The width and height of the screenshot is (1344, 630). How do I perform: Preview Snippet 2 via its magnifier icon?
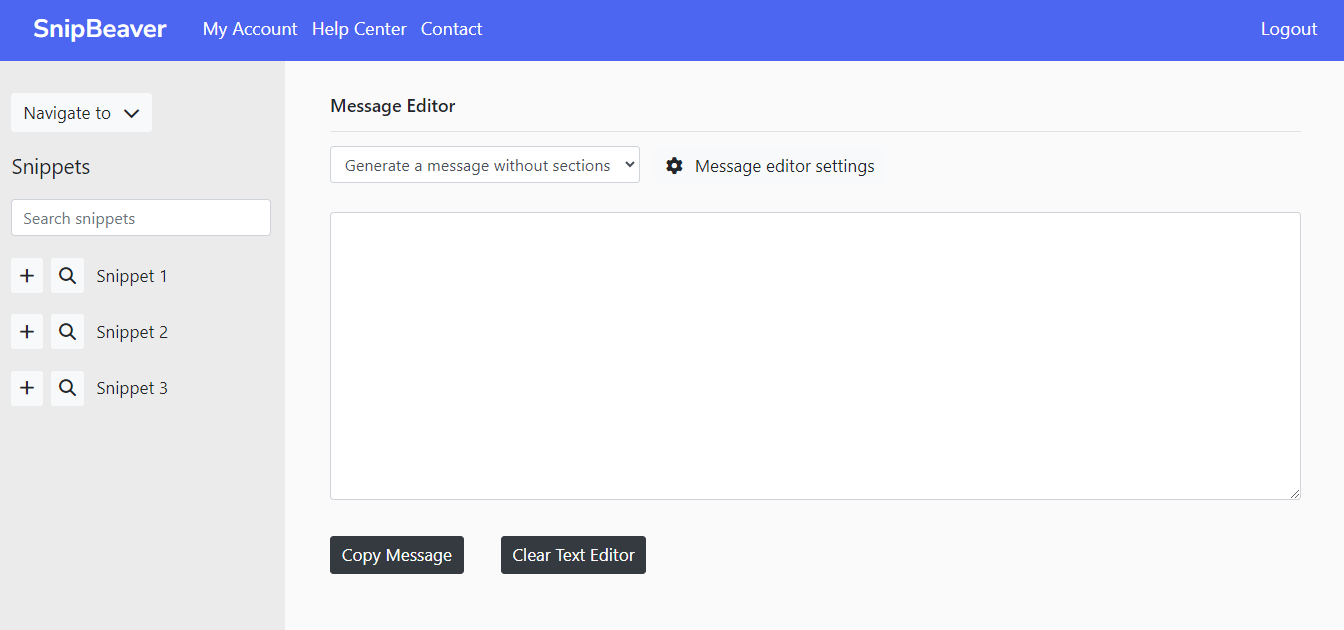tap(67, 331)
